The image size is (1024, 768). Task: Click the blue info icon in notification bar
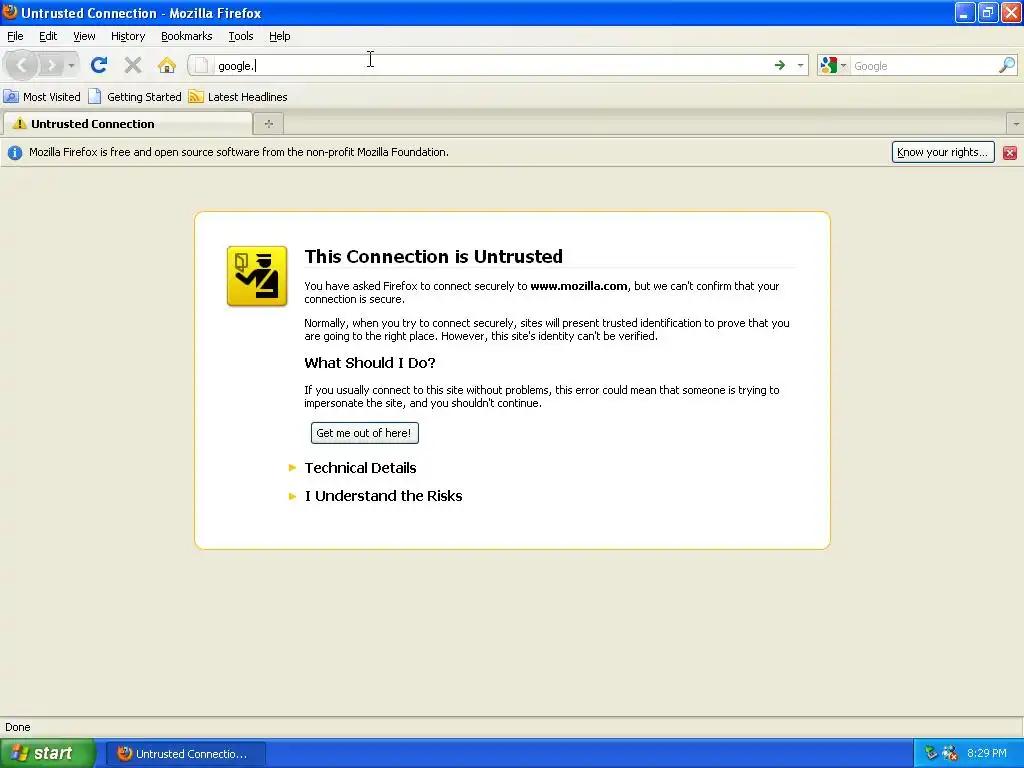coord(14,153)
